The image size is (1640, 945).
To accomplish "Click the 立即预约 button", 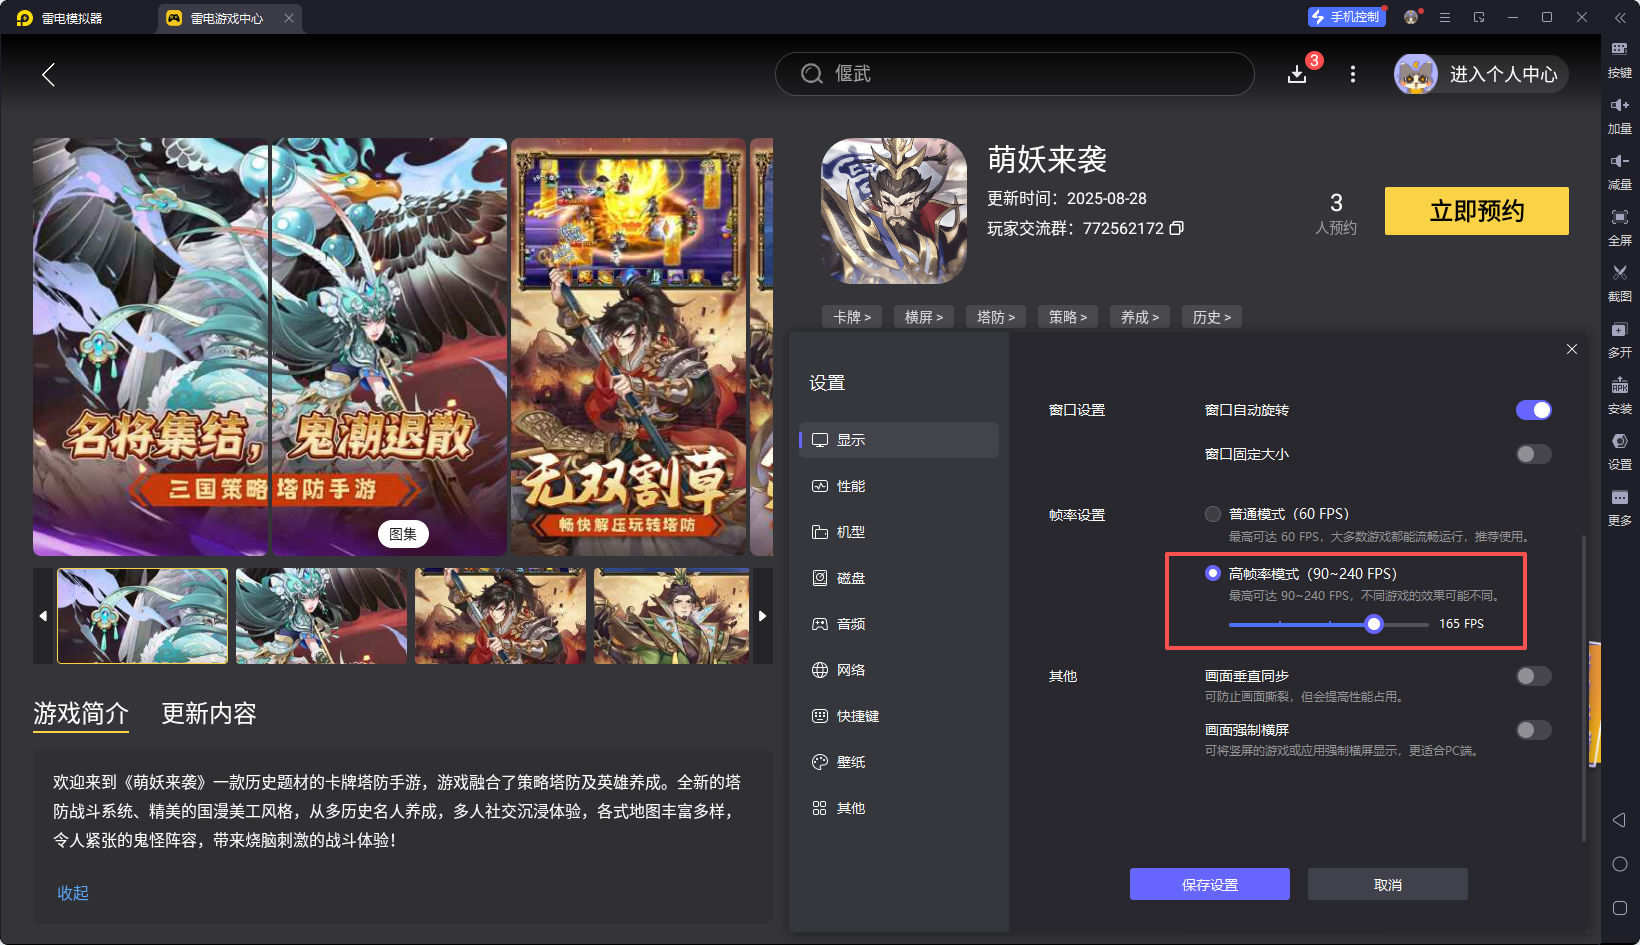I will 1476,211.
